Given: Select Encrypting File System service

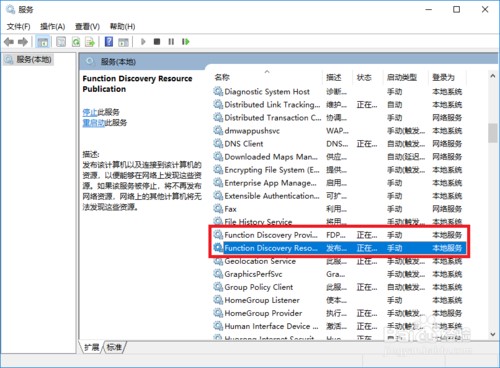Looking at the screenshot, I should click(338, 170).
